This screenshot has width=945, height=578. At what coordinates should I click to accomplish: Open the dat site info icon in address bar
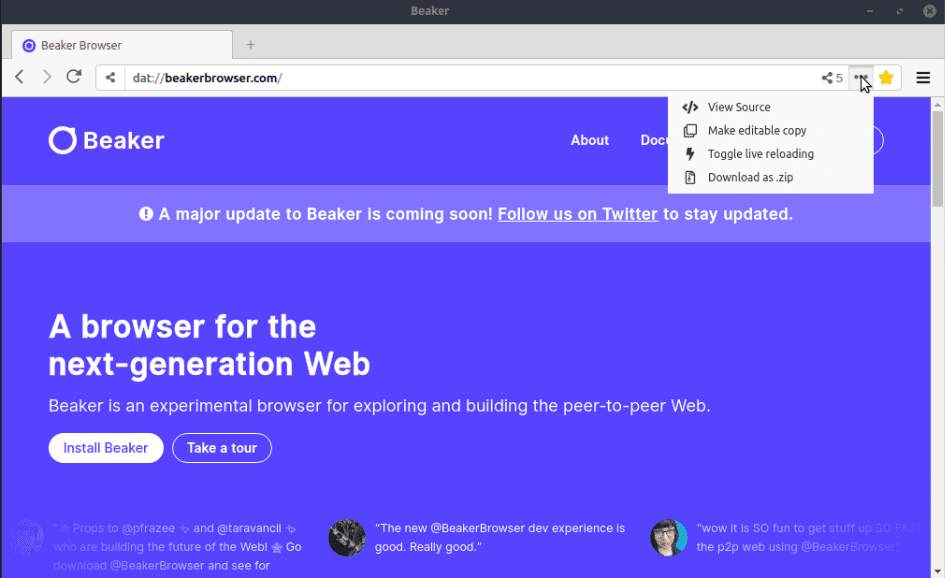point(110,78)
